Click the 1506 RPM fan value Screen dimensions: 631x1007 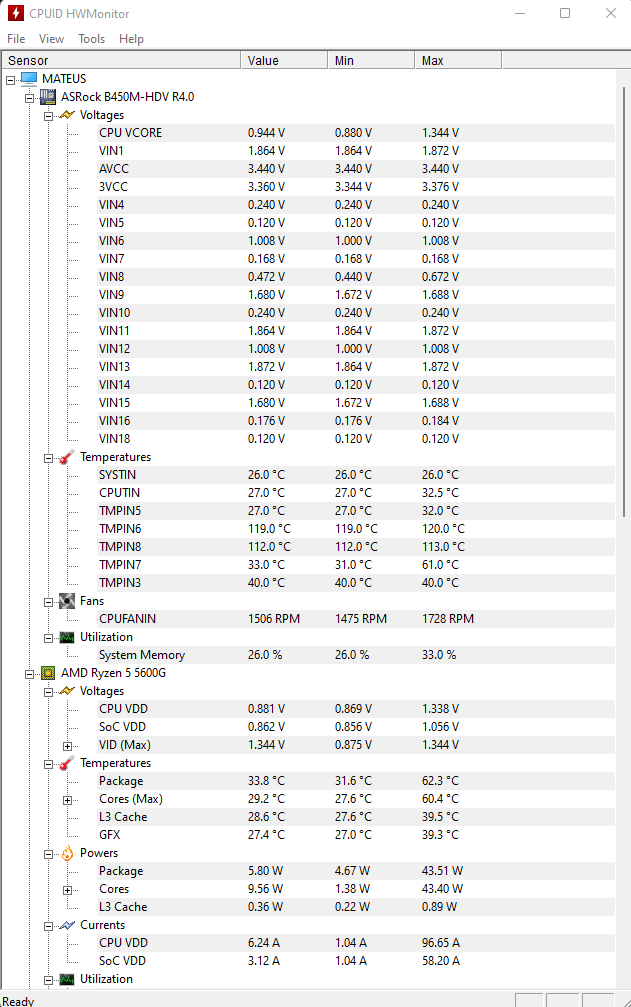274,618
